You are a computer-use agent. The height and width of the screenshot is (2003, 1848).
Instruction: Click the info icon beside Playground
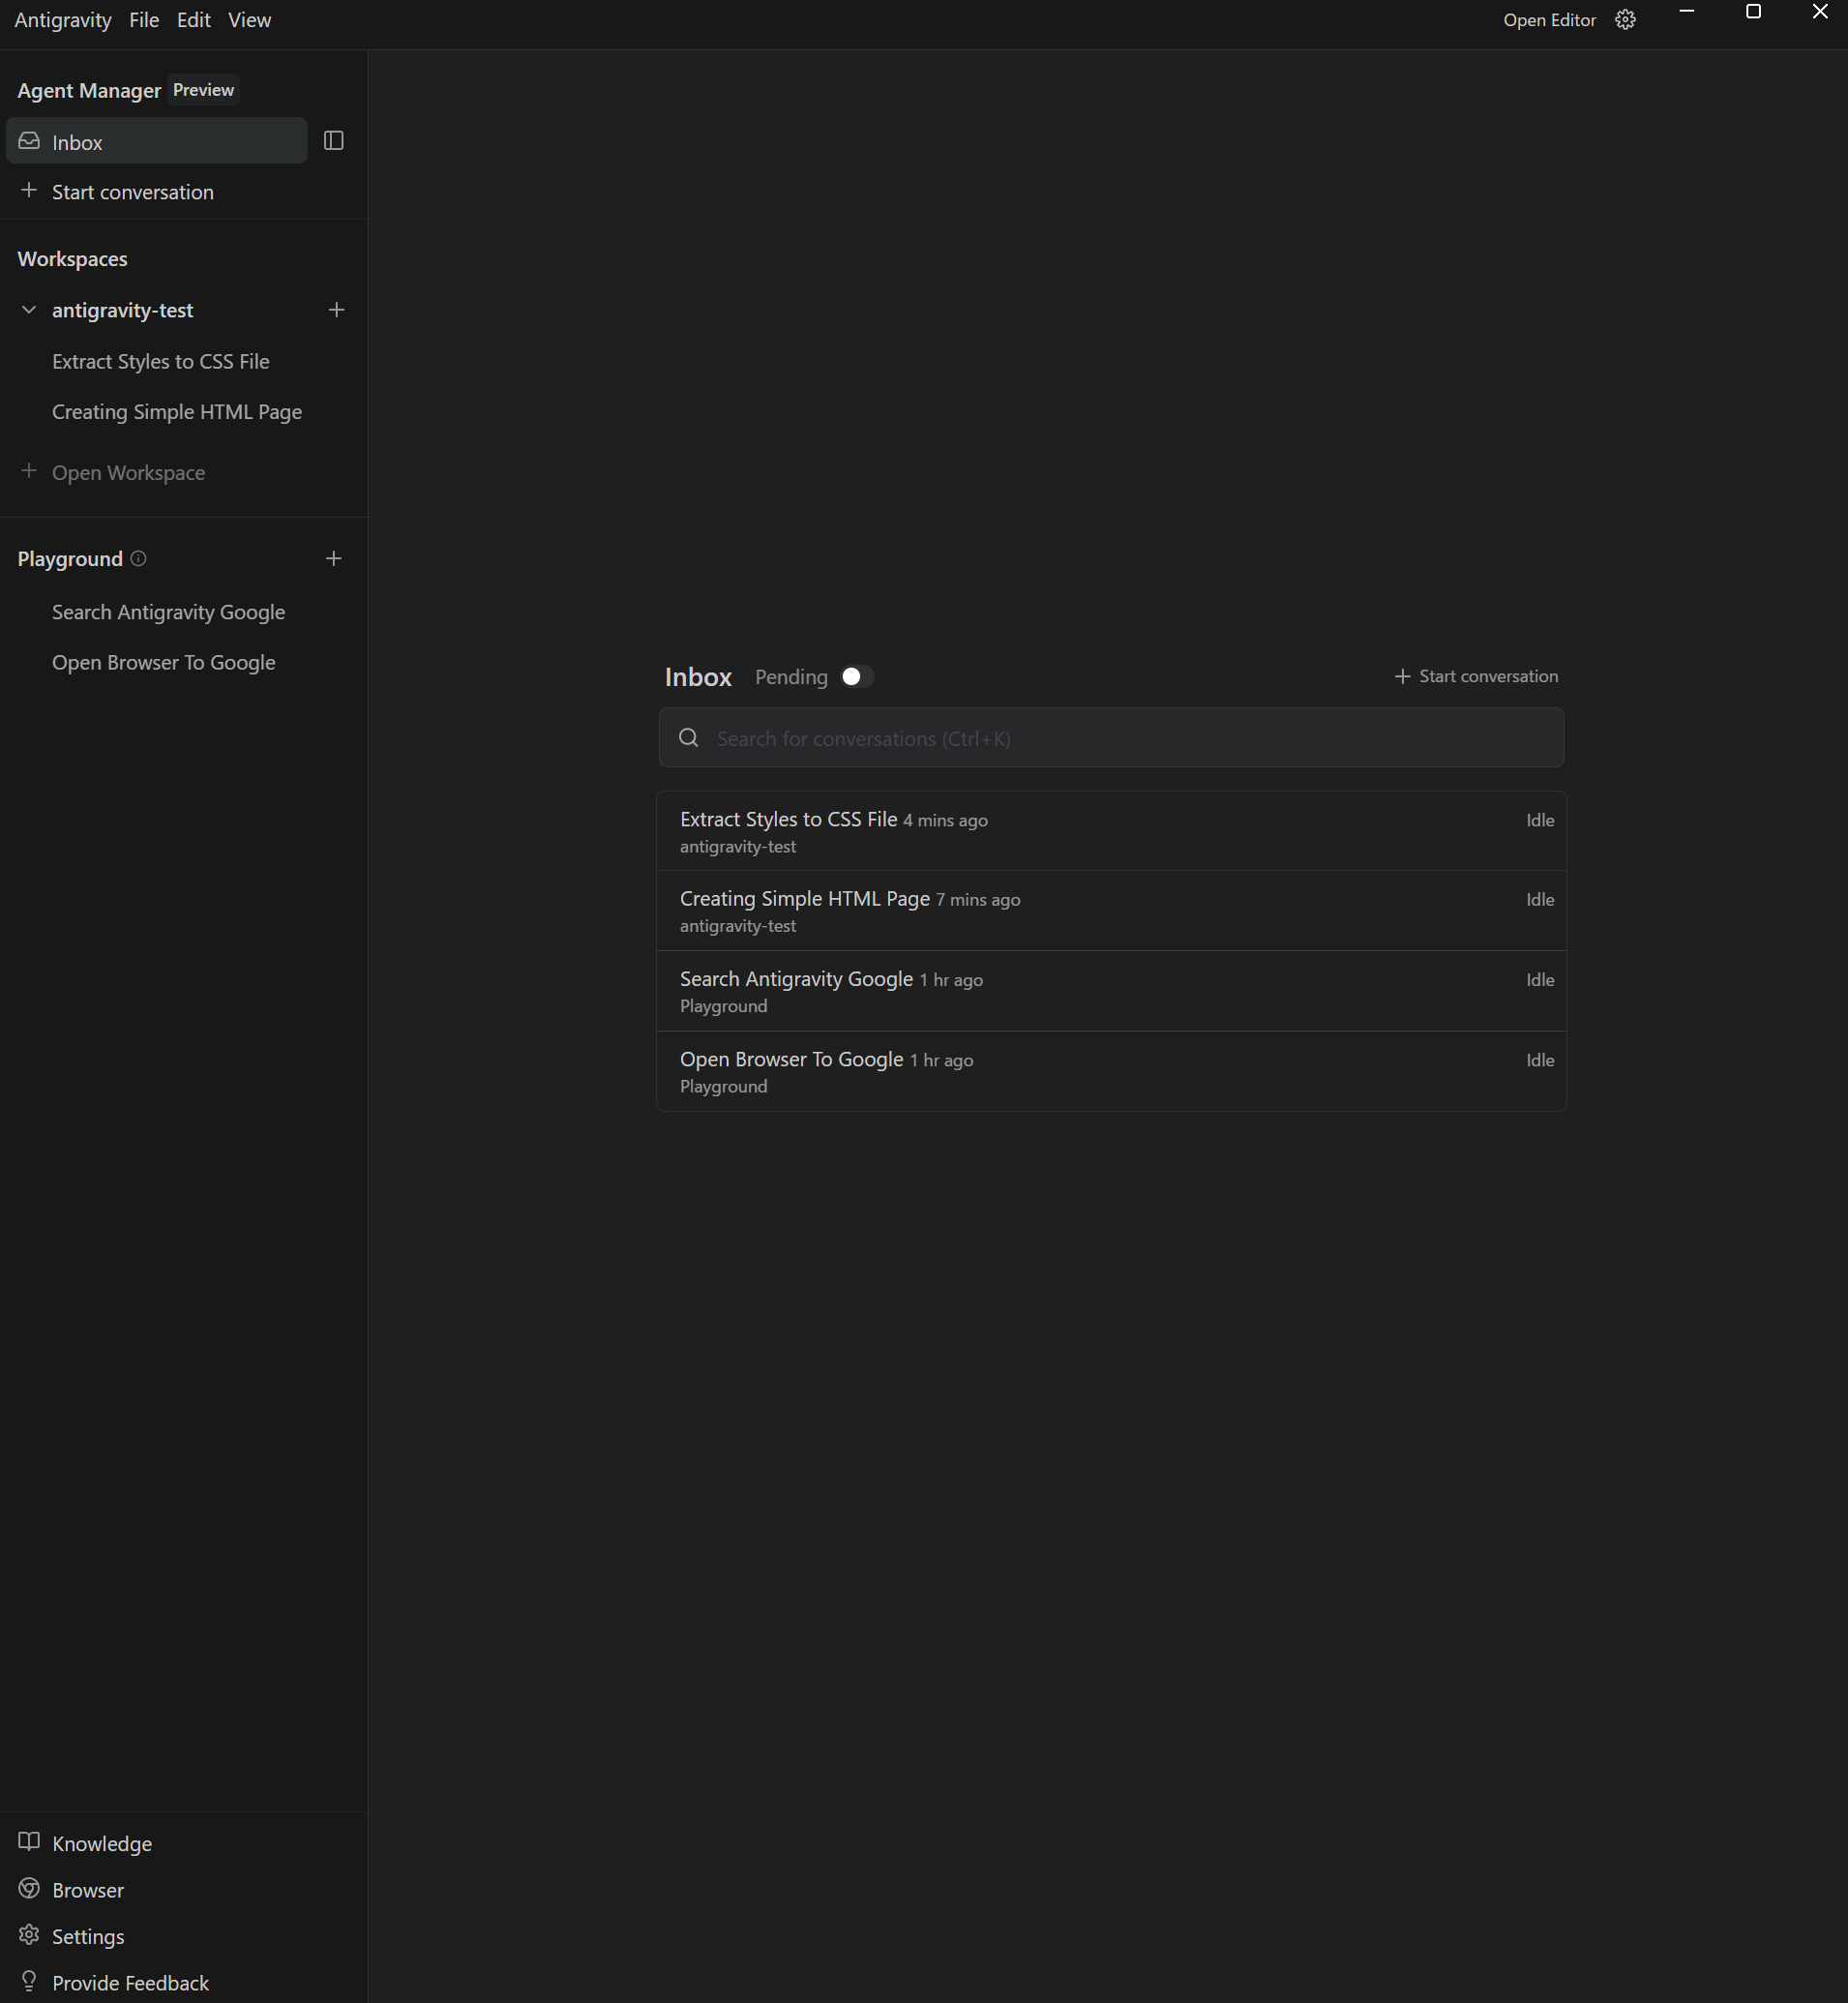pos(139,558)
